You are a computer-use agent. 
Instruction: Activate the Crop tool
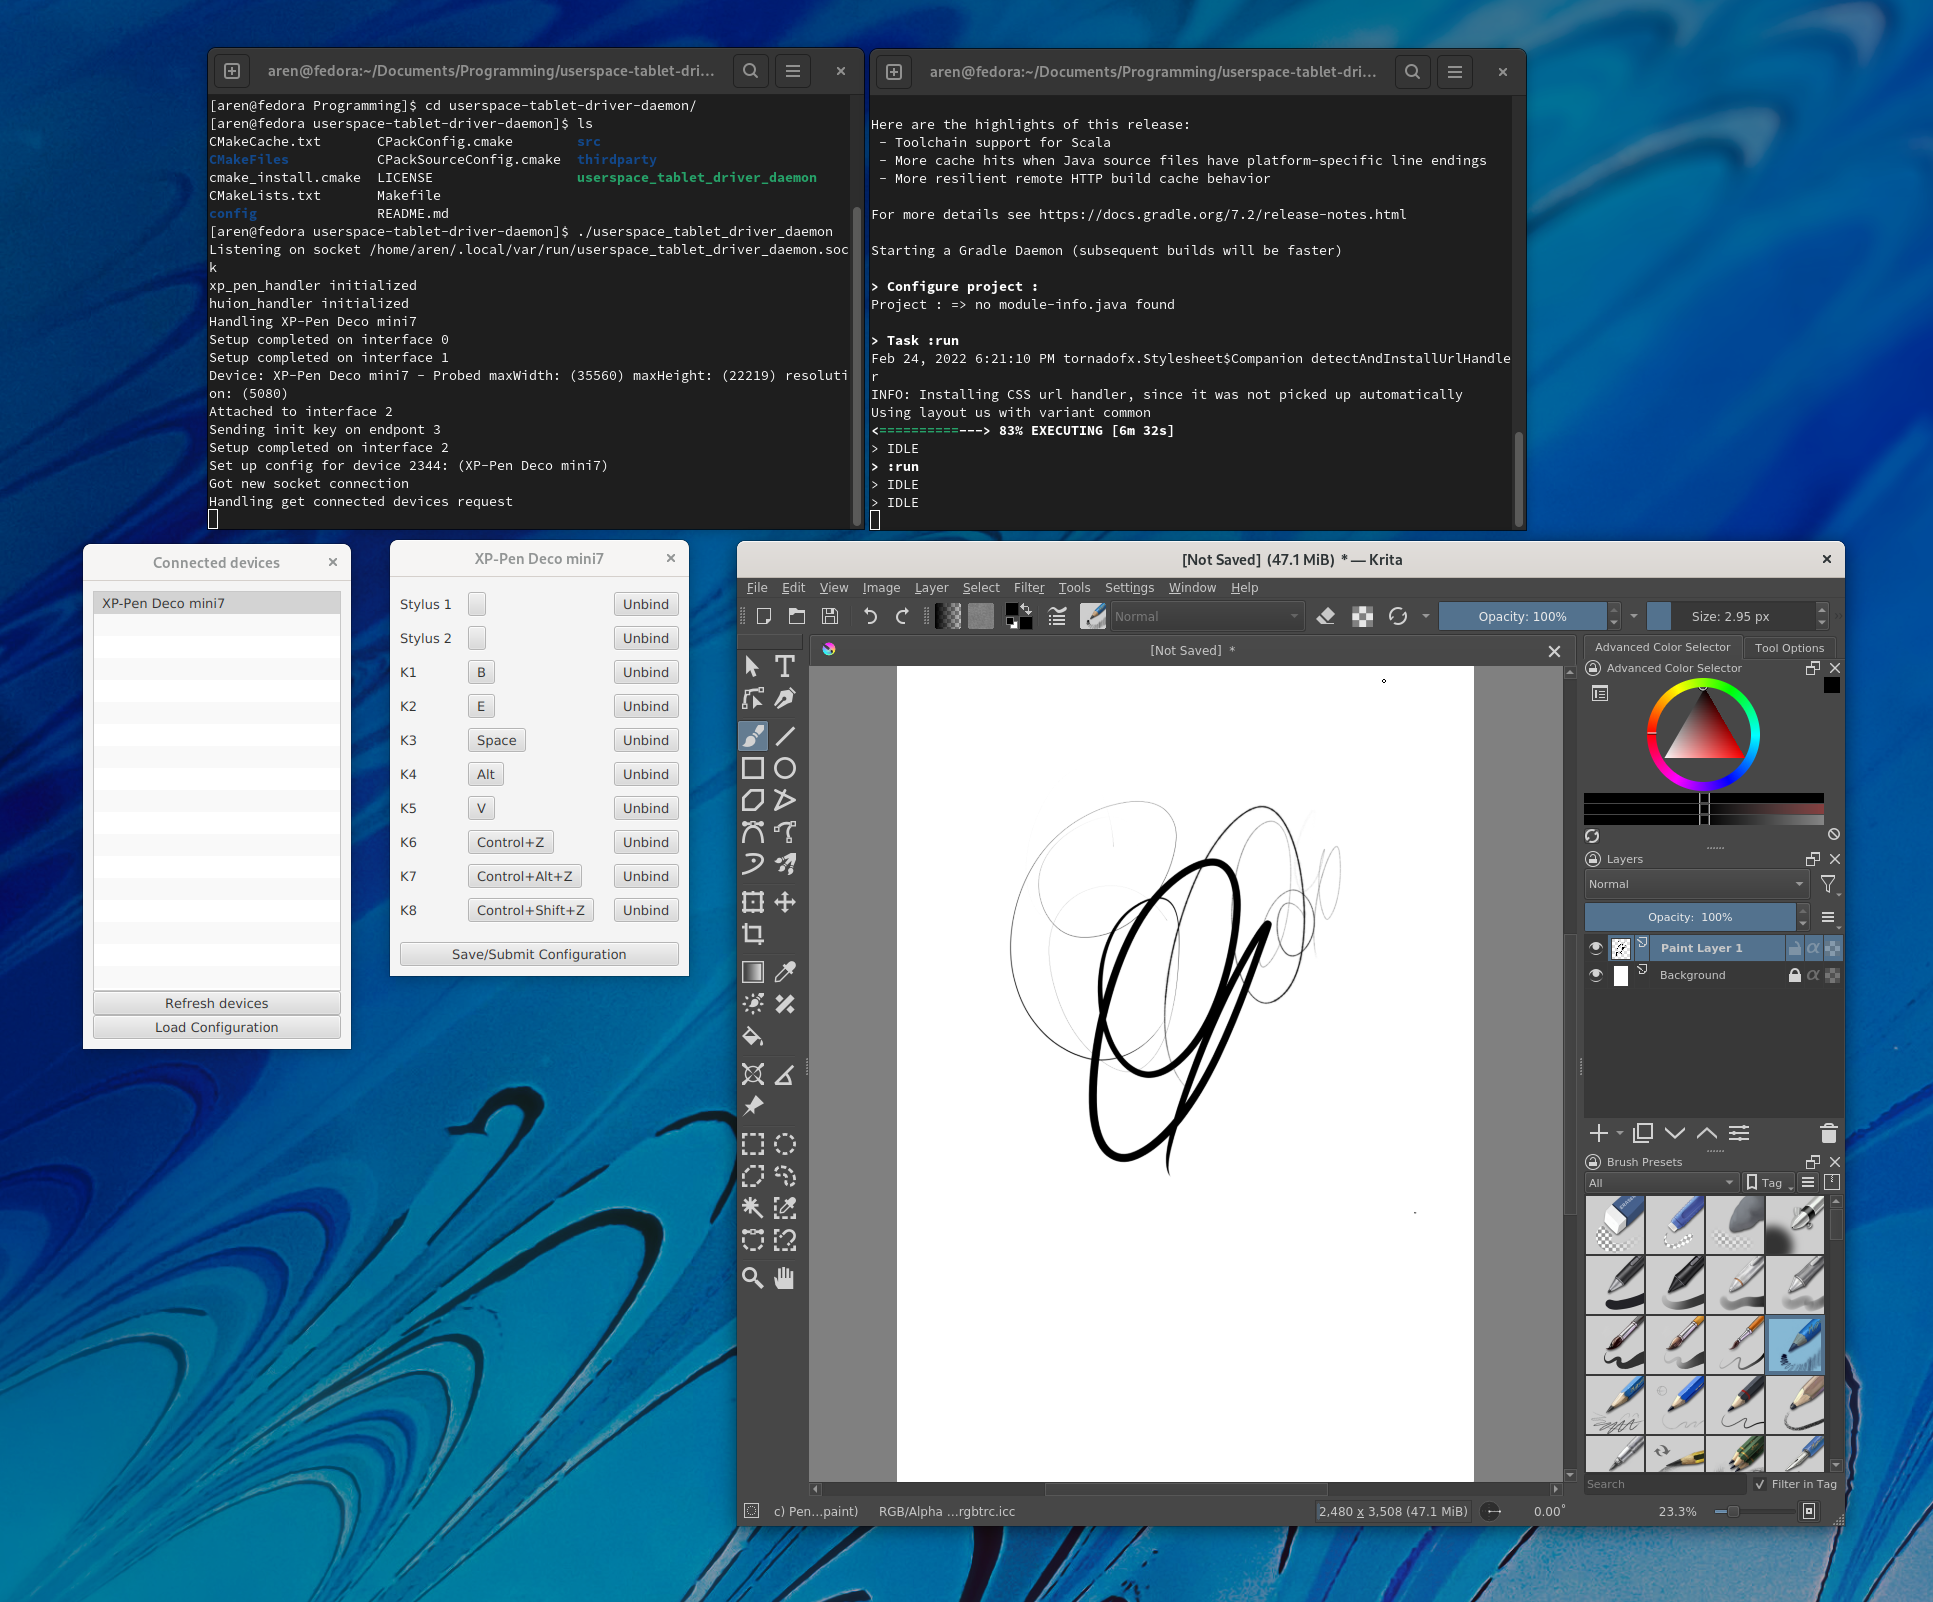[x=752, y=933]
